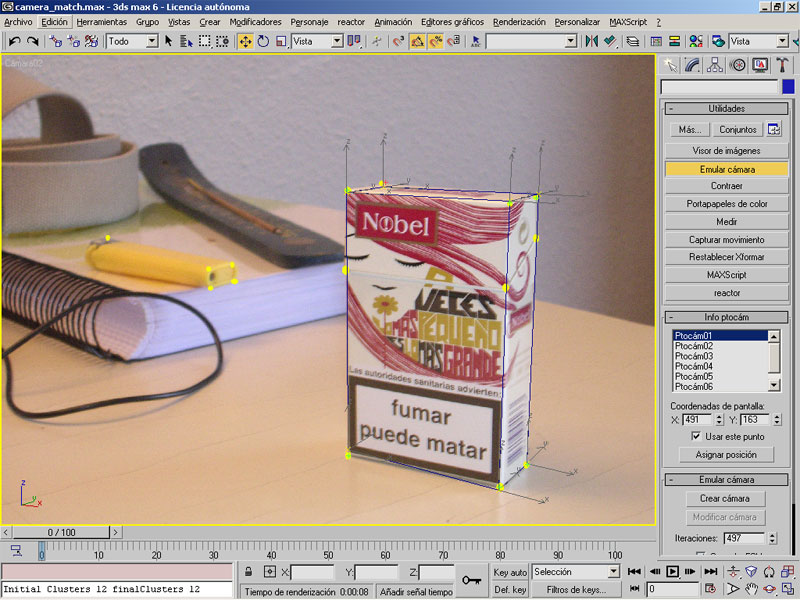Click the Redo arrow in the toolbar
800x600 pixels.
click(x=33, y=41)
